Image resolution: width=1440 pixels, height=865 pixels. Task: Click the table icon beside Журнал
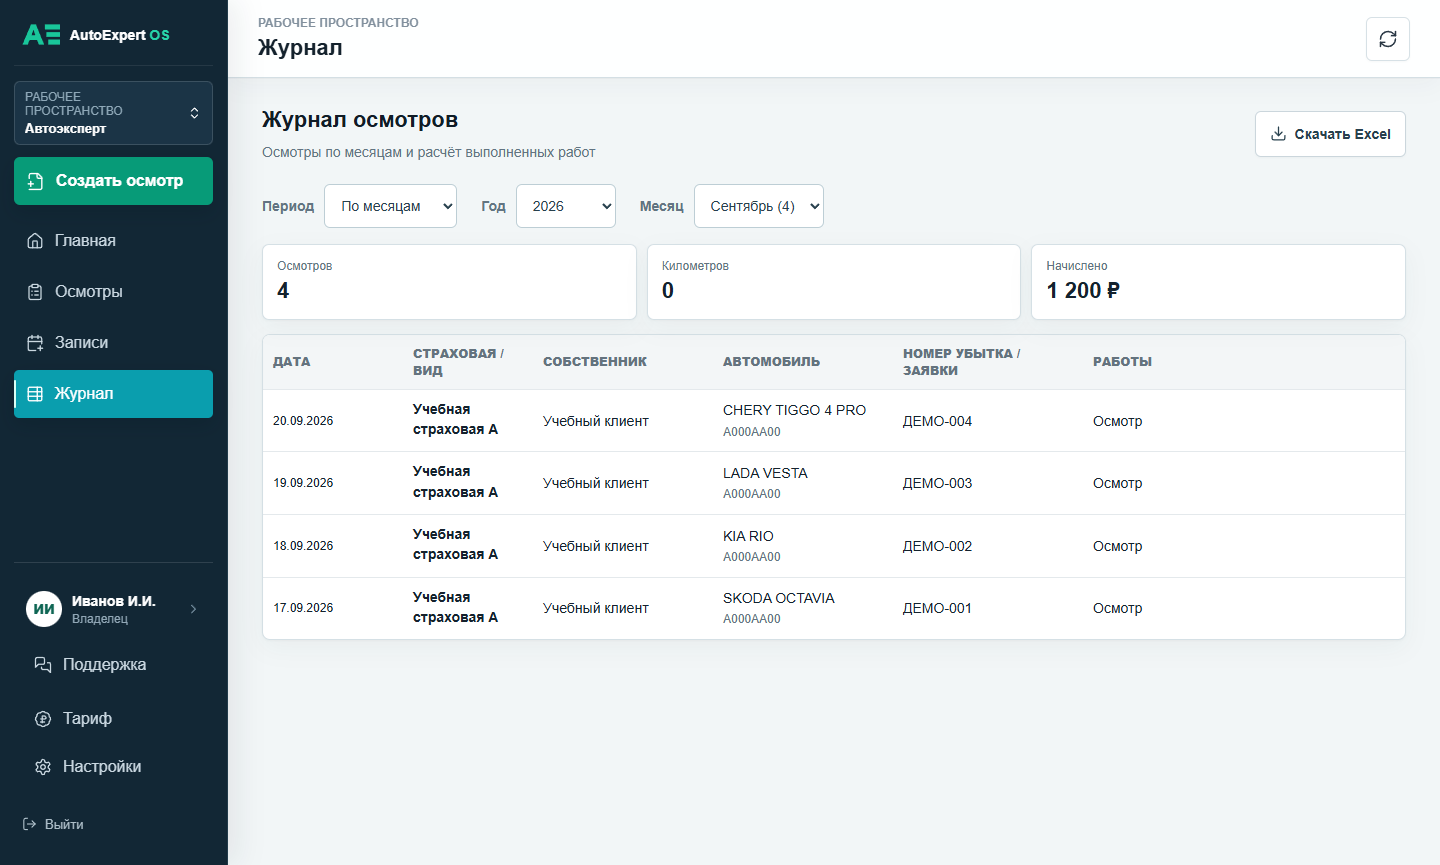click(x=35, y=394)
